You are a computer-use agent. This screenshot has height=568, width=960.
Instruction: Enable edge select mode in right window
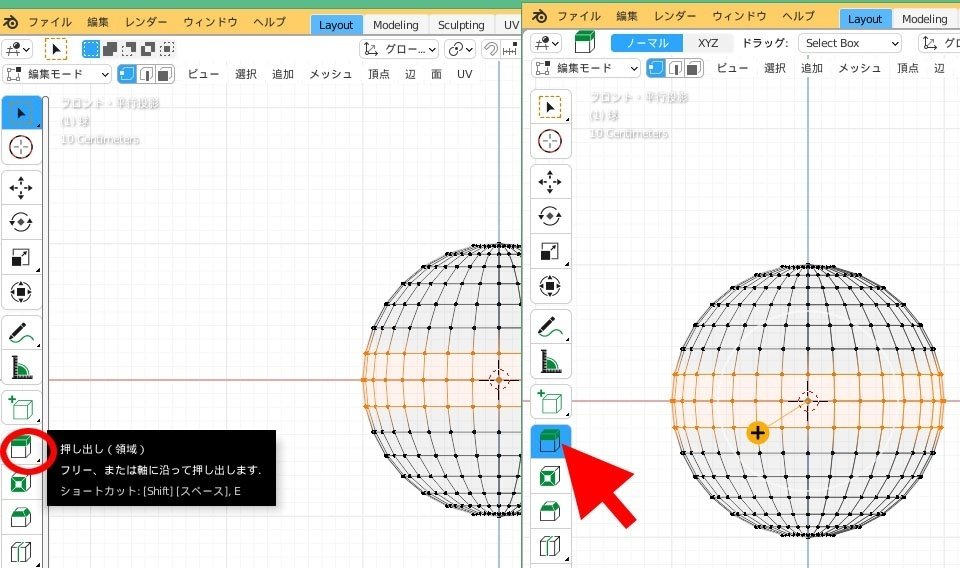(675, 68)
